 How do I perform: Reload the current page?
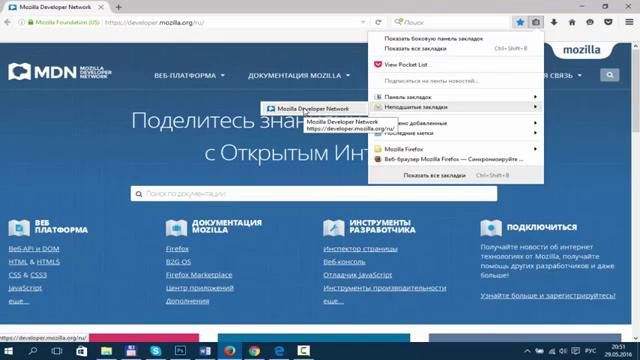coord(378,22)
